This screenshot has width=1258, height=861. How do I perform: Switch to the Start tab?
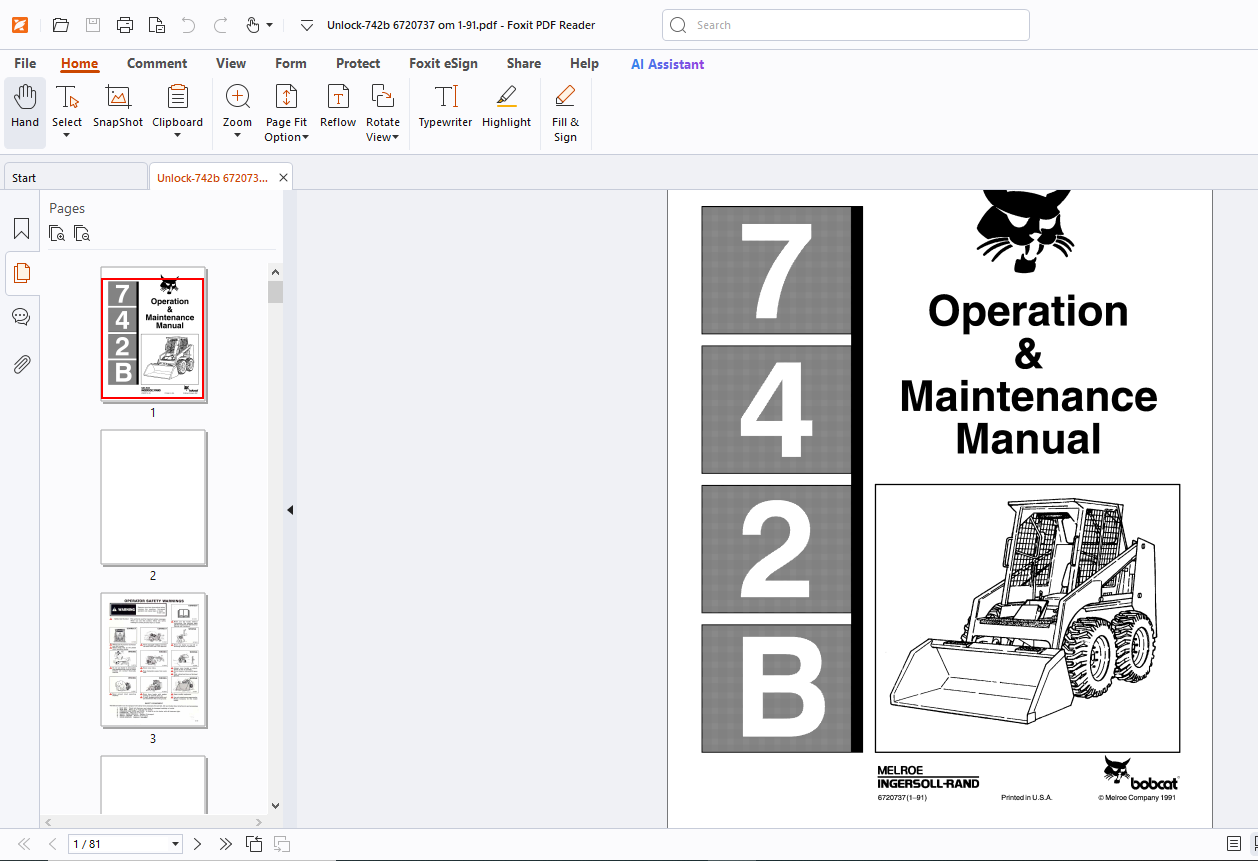click(x=75, y=177)
